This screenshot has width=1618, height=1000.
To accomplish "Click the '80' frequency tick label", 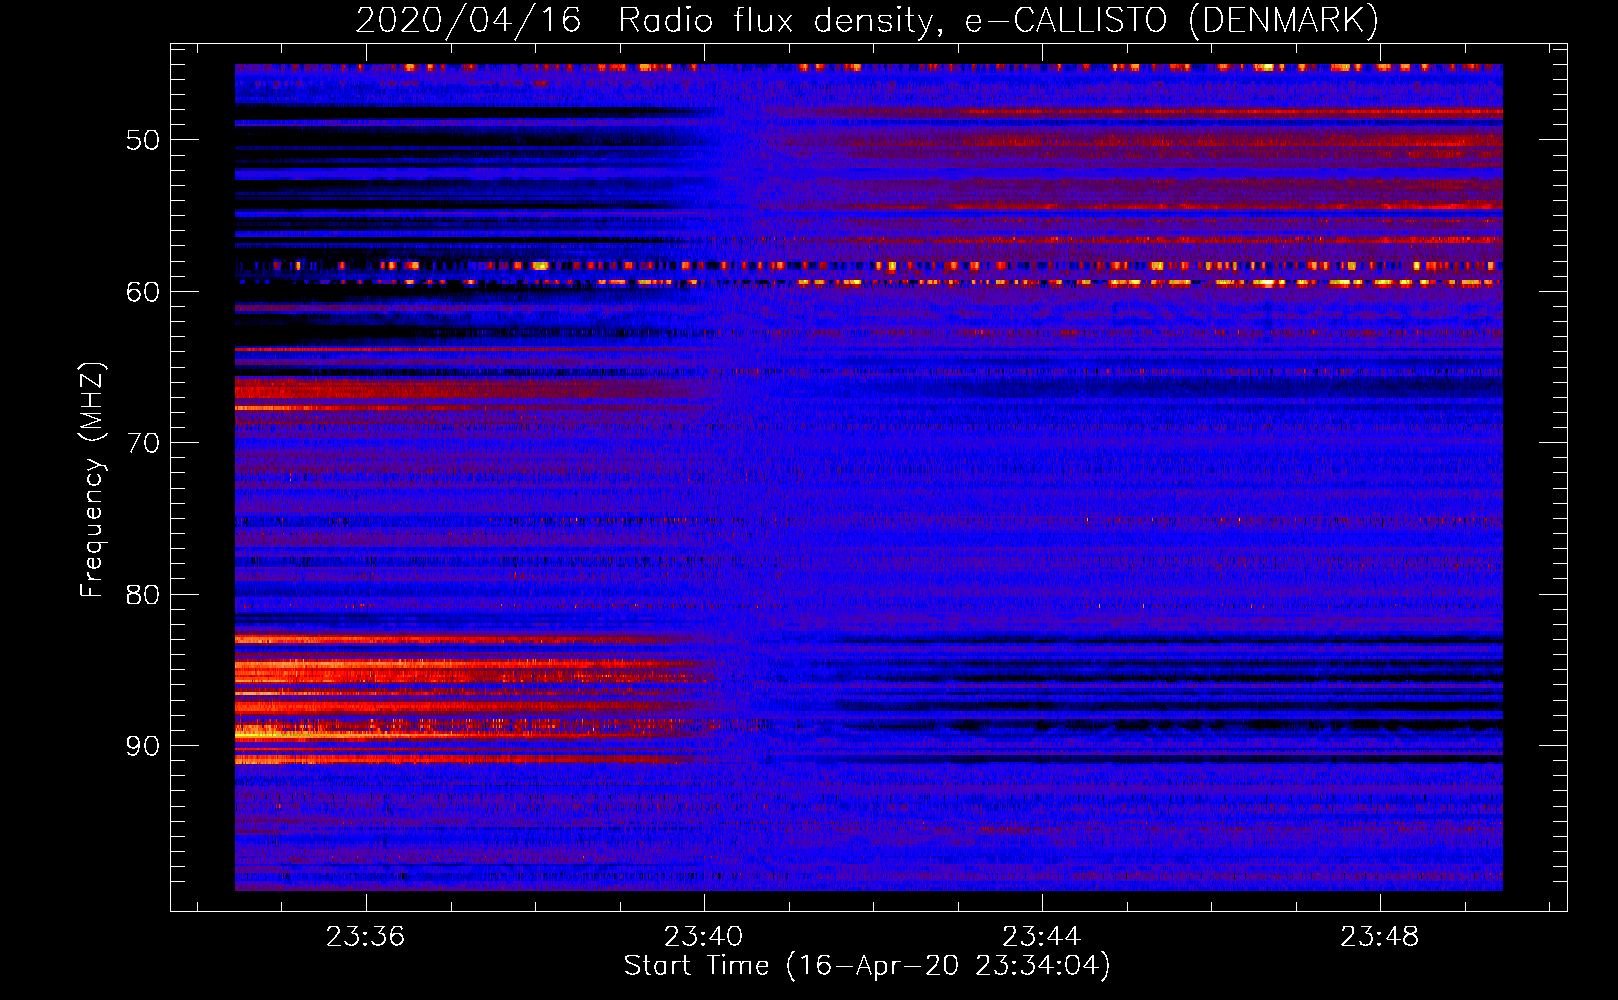I will click(143, 595).
